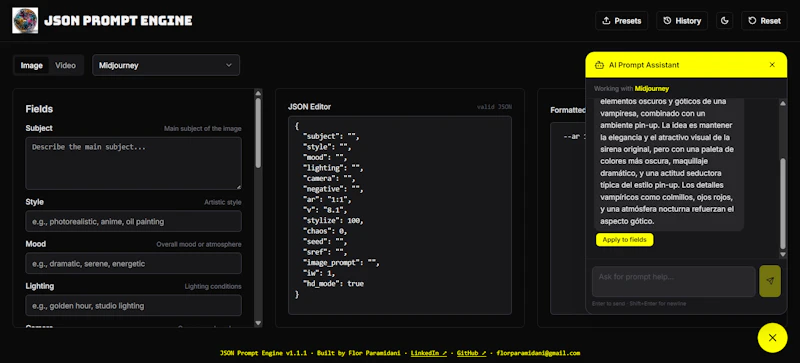Open the Presets menu
Screen dimensions: 800x363
point(621,21)
